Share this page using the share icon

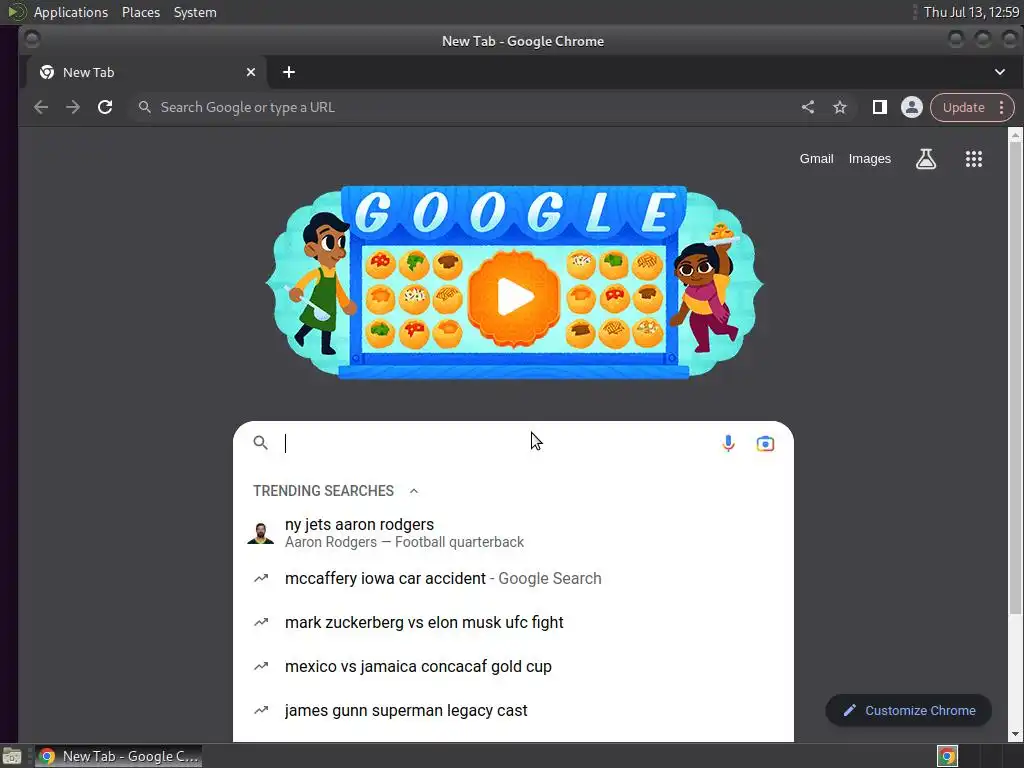(x=808, y=107)
